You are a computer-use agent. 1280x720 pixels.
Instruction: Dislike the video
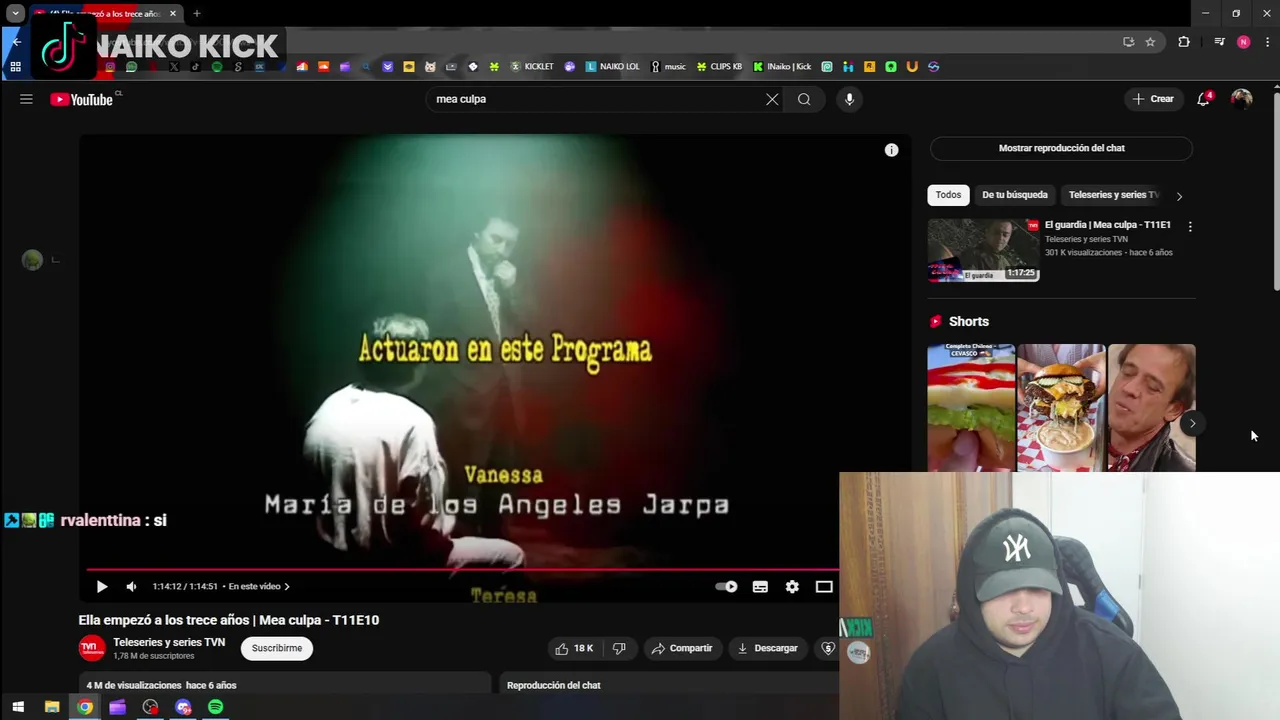point(619,648)
